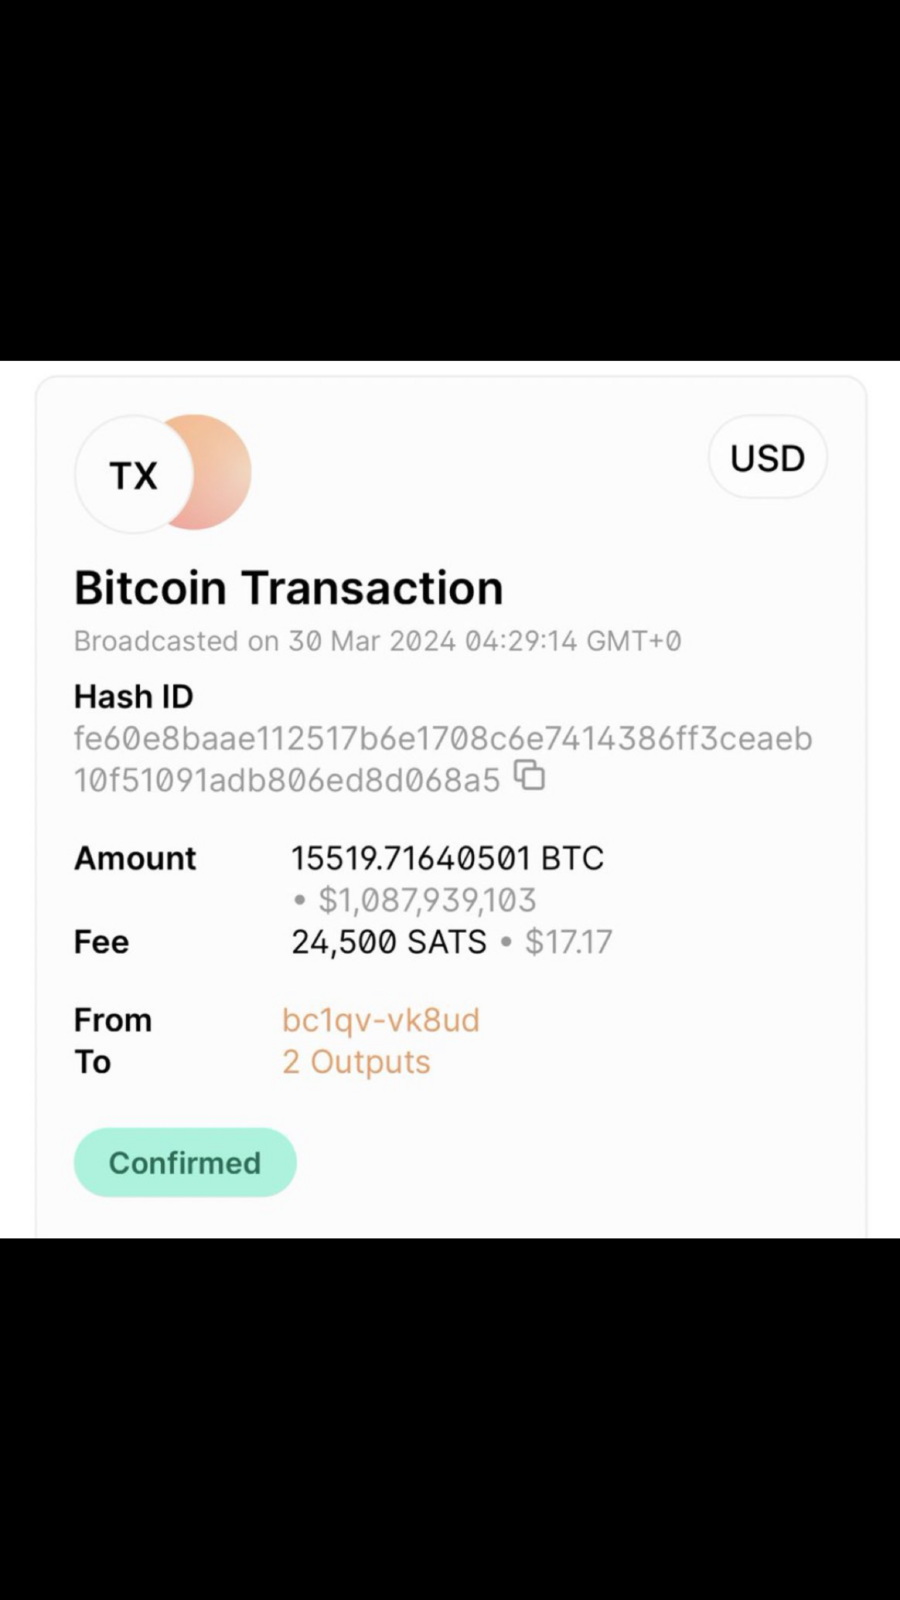900x1600 pixels.
Task: Select the hash ID text
Action: point(443,759)
